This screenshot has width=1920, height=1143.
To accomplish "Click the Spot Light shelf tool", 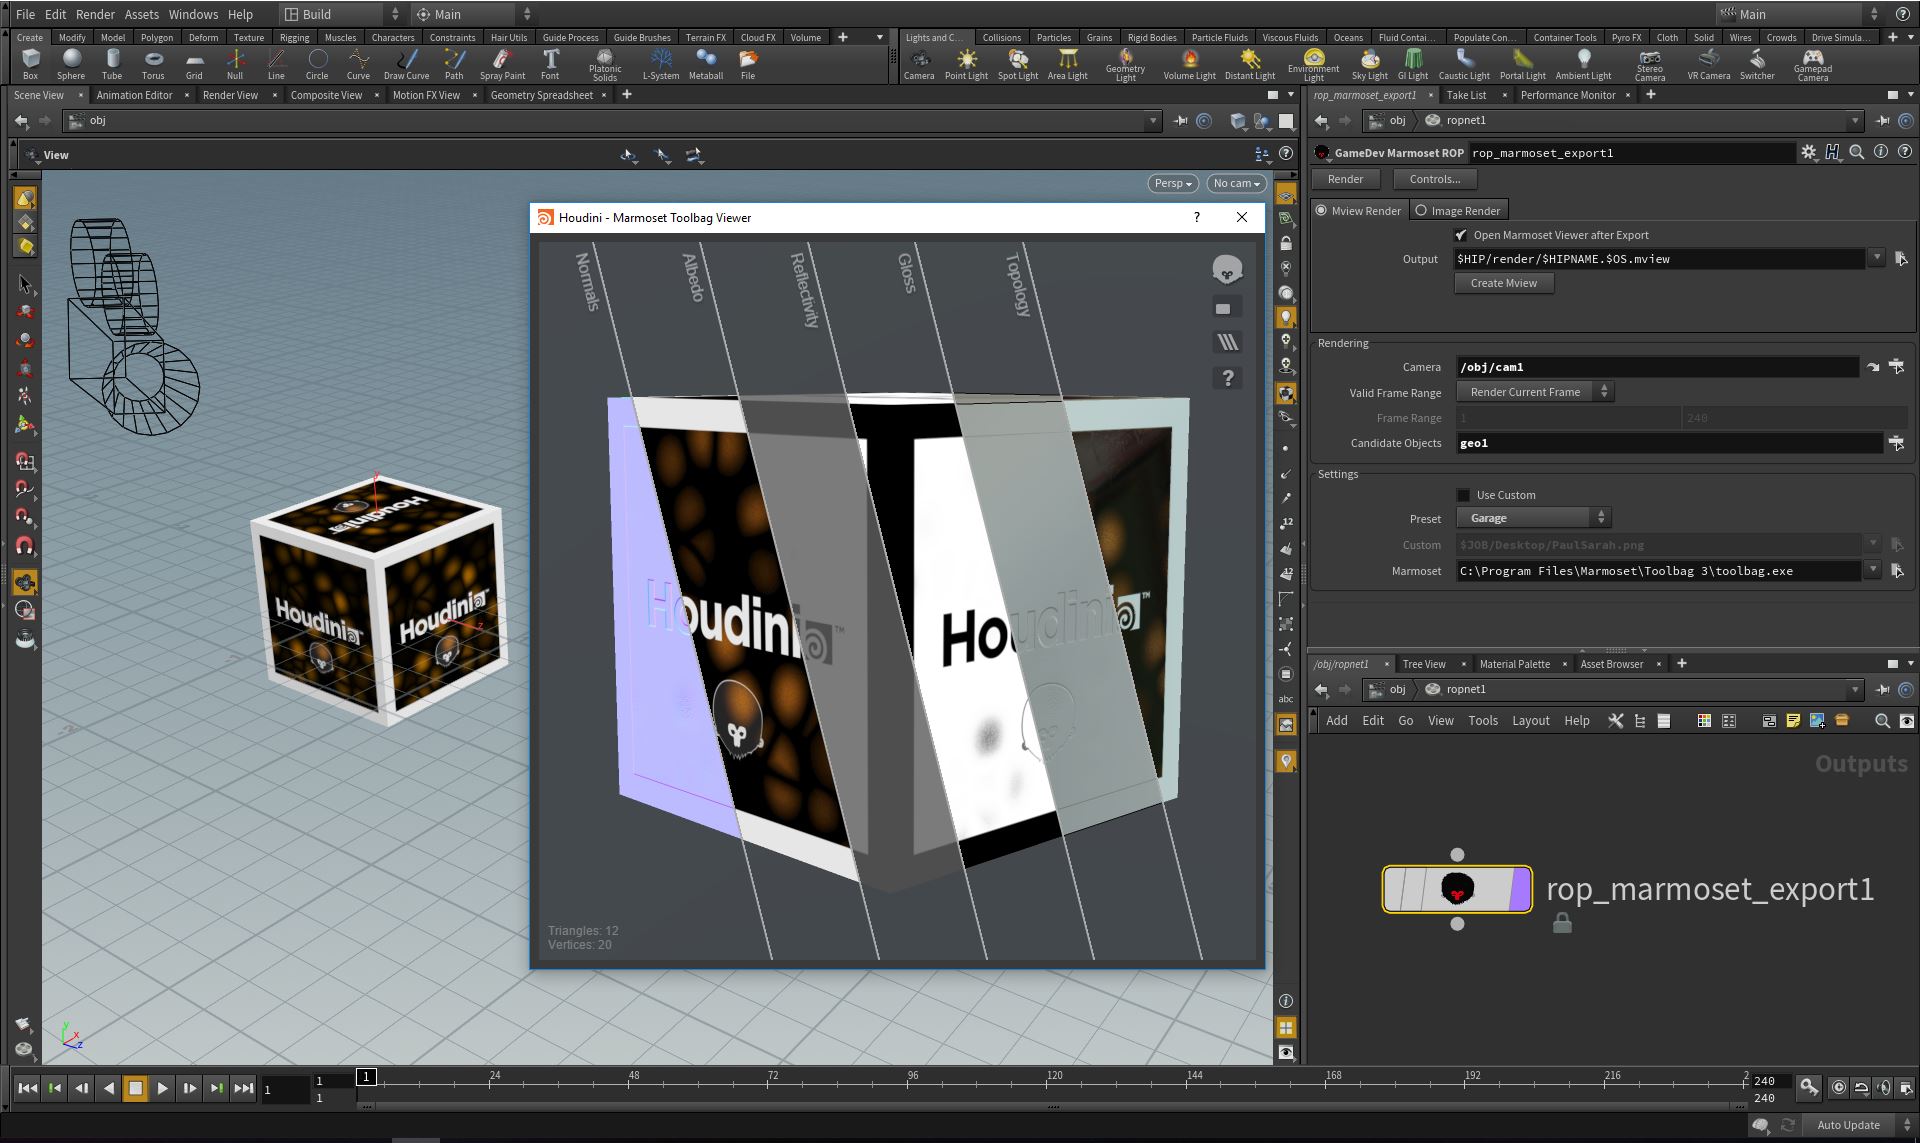I will (1017, 64).
